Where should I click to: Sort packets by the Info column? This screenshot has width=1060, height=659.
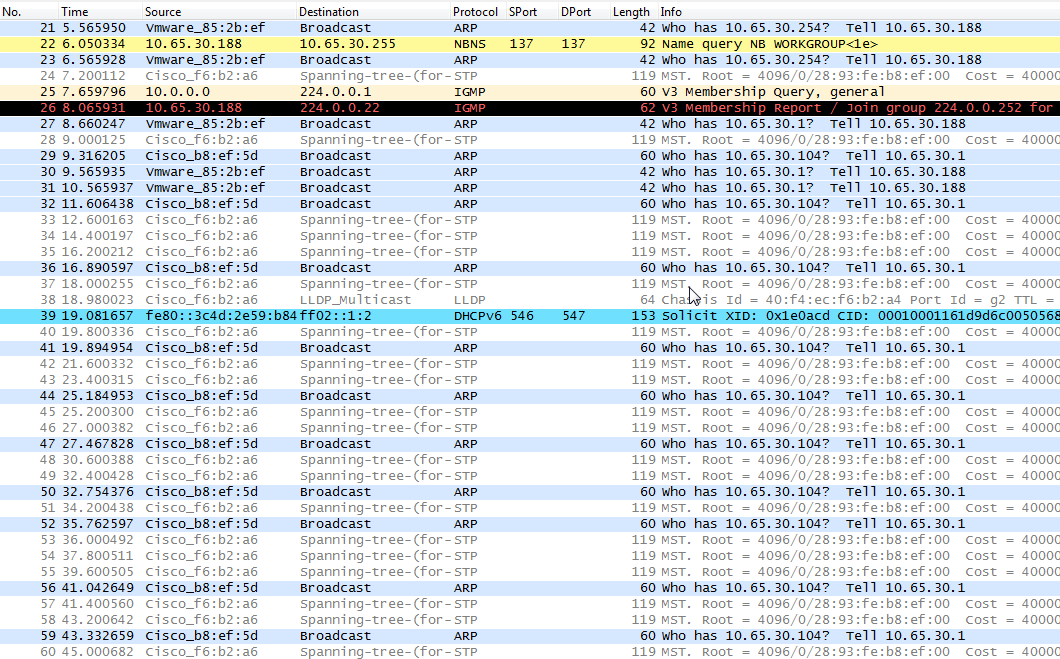point(670,12)
